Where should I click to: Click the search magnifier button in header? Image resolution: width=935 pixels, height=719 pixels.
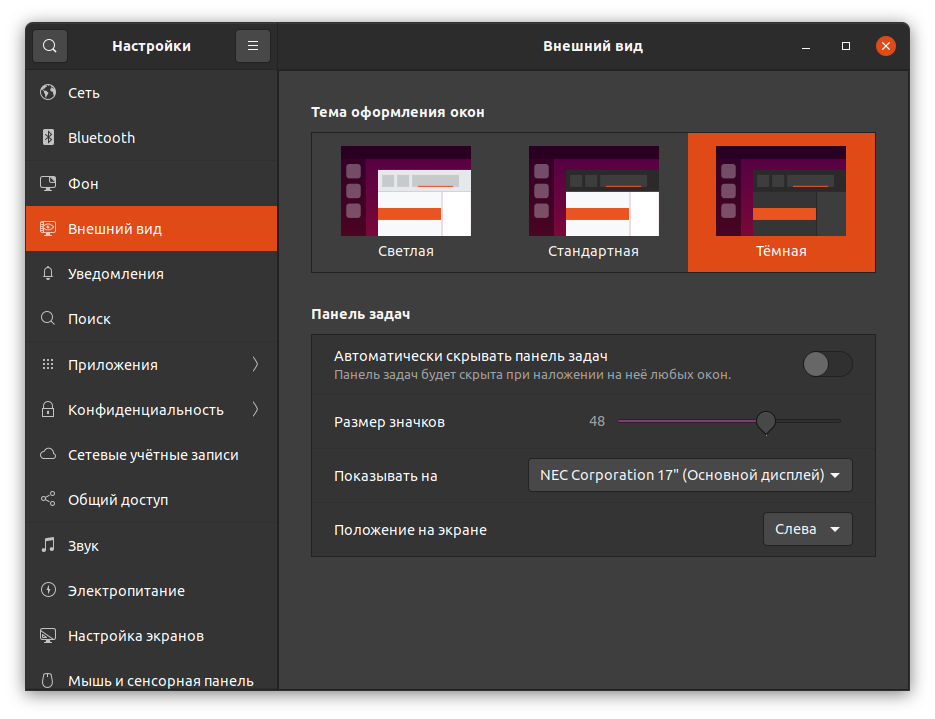[50, 46]
